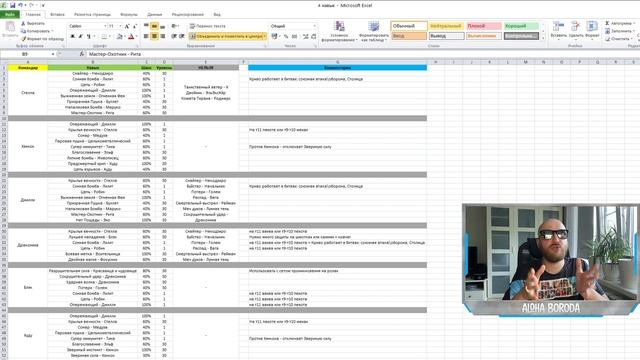Apply the Ввод cell style
Screen dimensions: 640x360
tap(409, 36)
